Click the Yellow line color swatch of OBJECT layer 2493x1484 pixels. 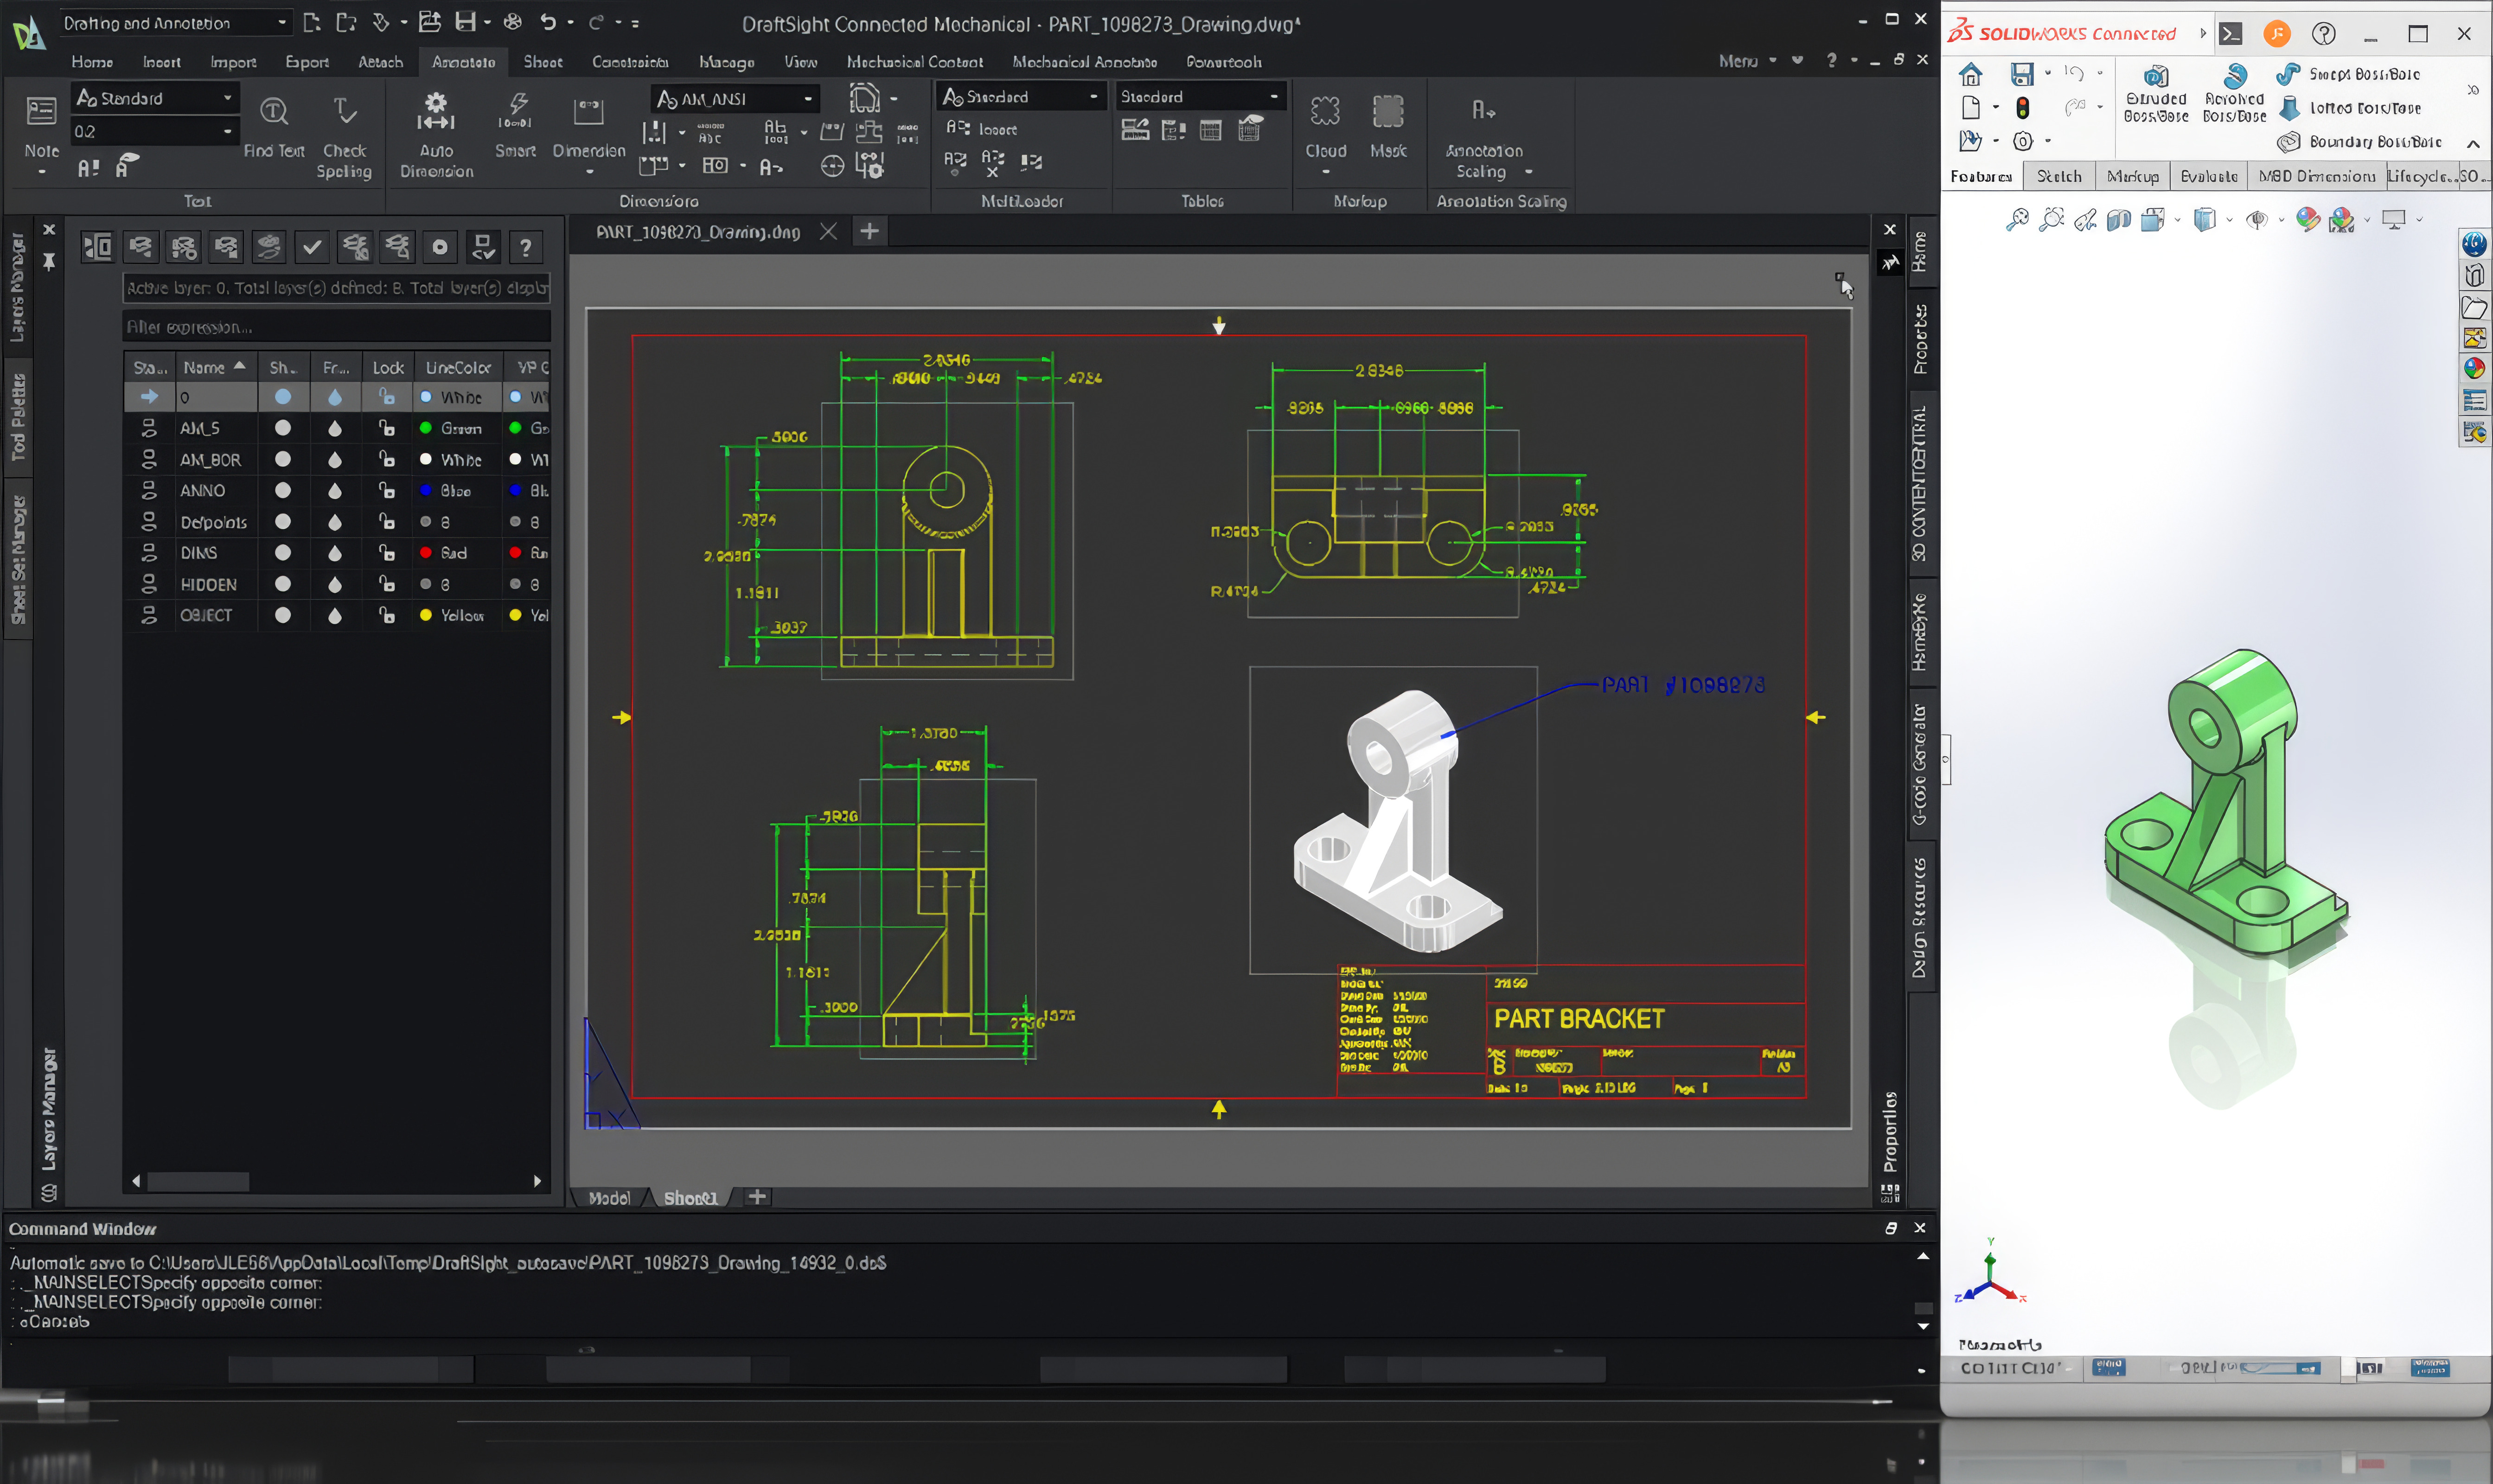[426, 615]
